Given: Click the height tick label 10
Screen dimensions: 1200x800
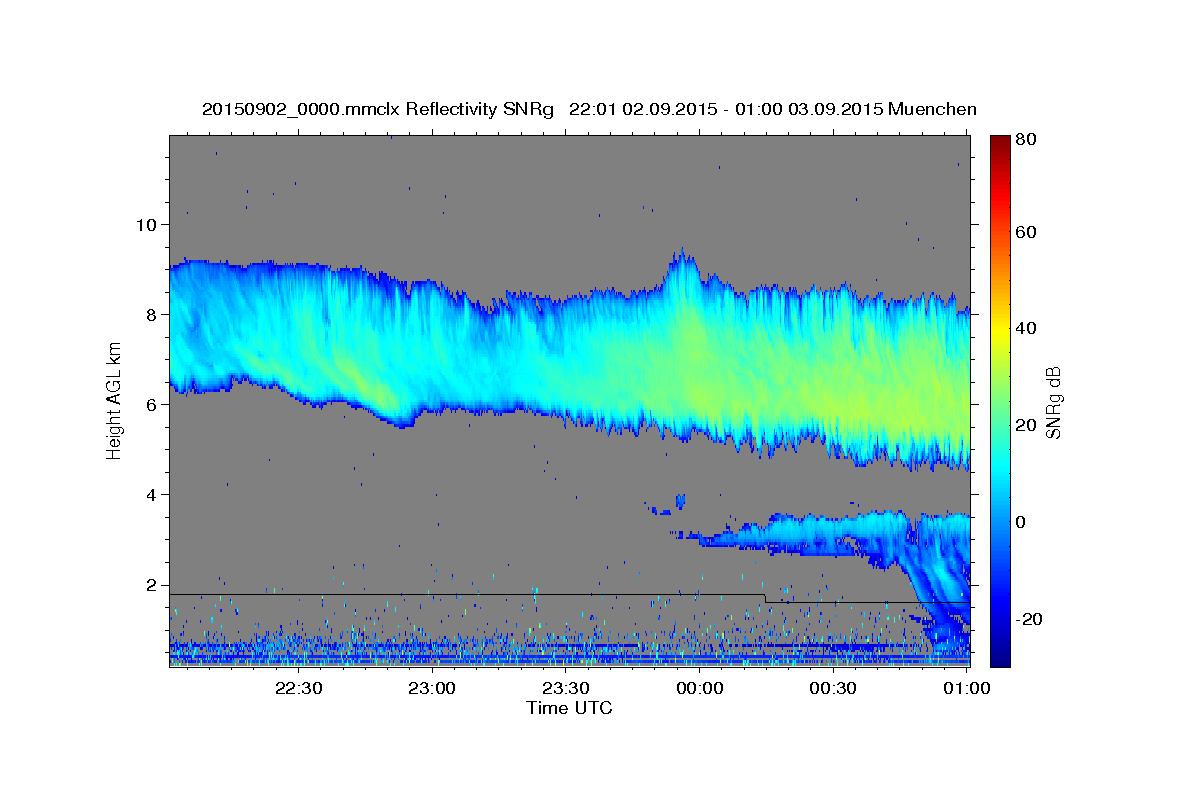Looking at the screenshot, I should pos(146,224).
